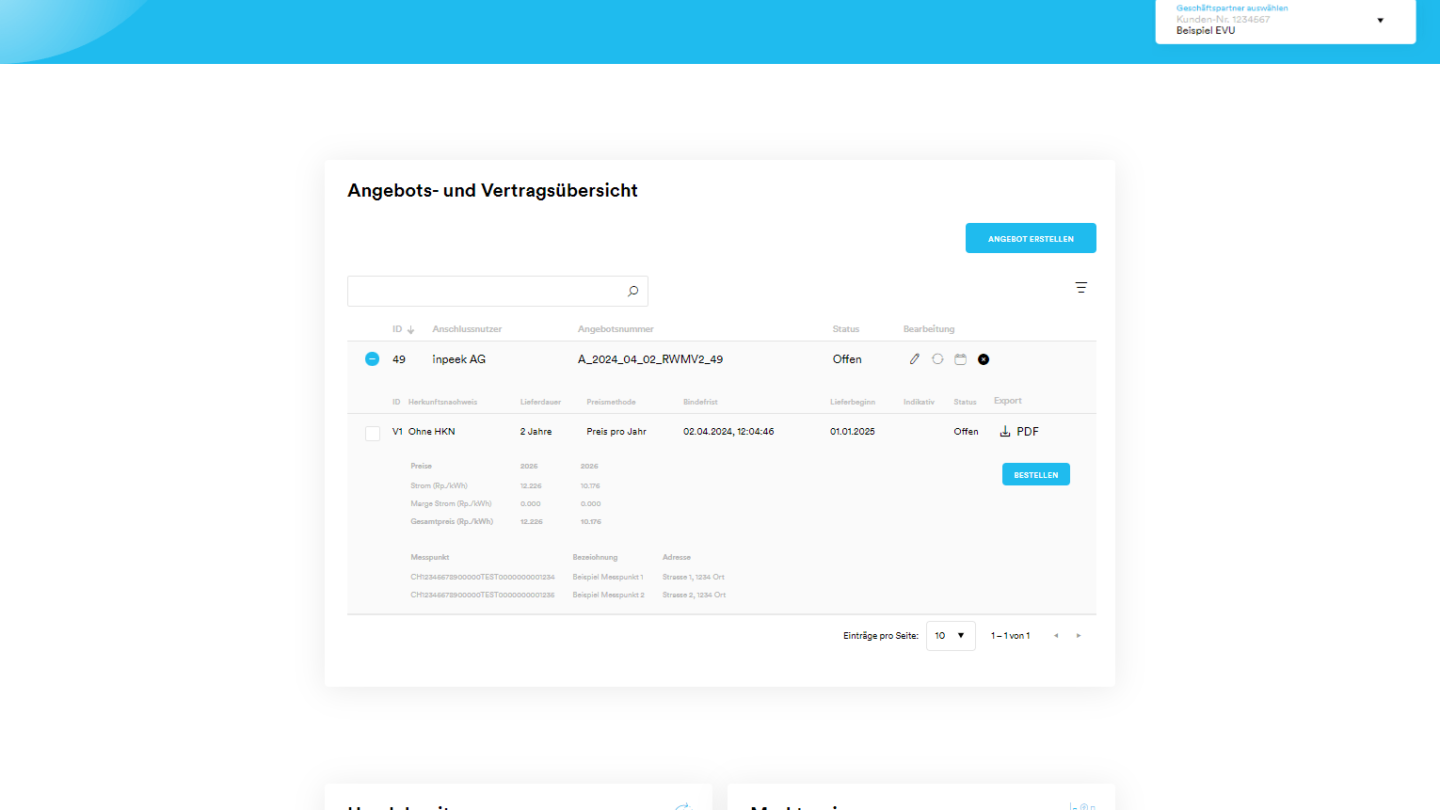
Task: Click the Anschlussnutzer column header
Action: pos(467,329)
